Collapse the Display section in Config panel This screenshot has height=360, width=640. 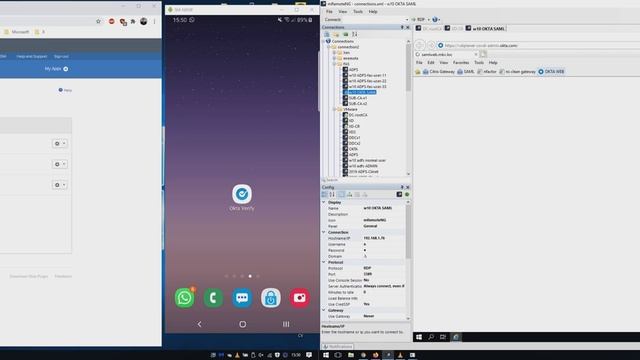click(x=324, y=202)
